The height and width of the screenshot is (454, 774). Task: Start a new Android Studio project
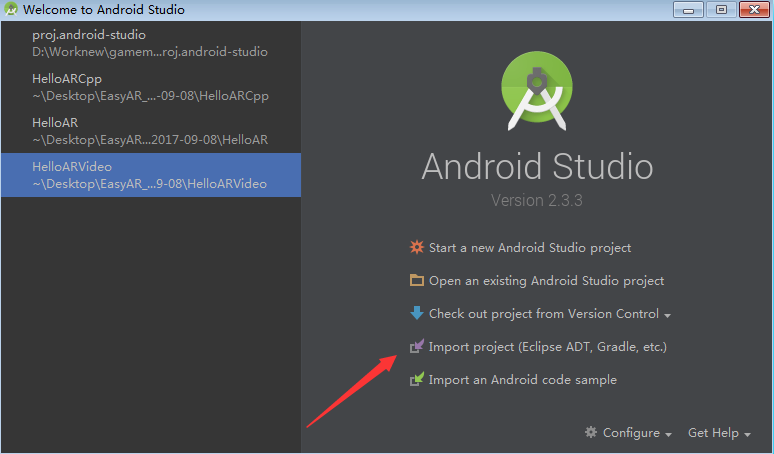click(x=530, y=248)
